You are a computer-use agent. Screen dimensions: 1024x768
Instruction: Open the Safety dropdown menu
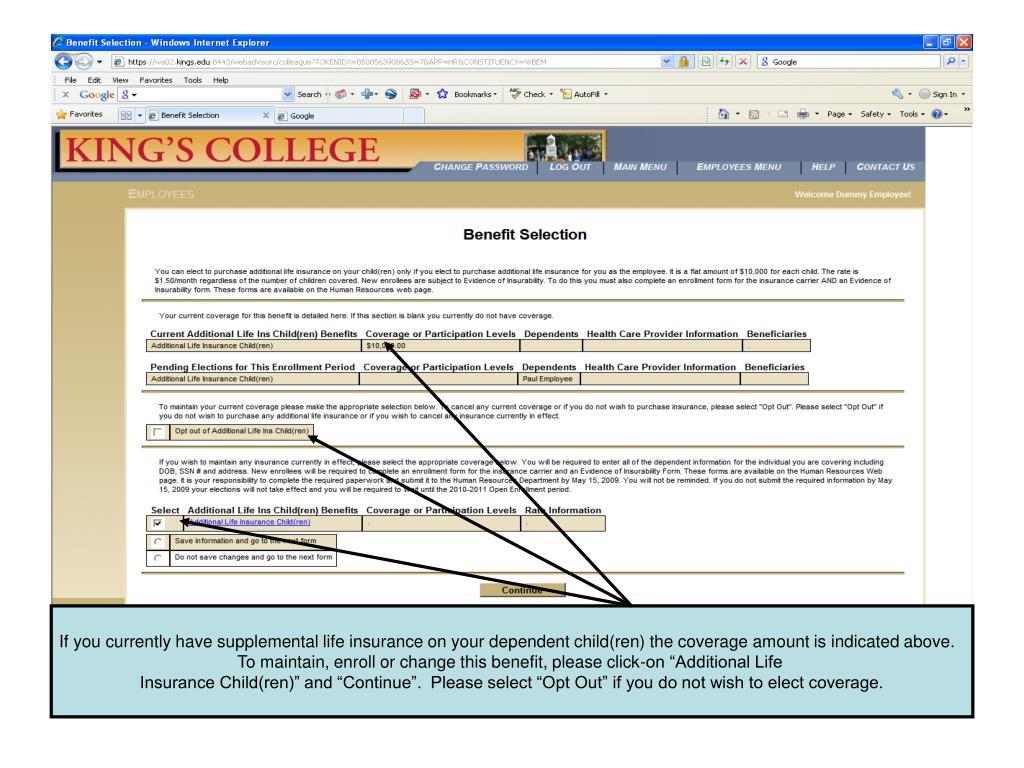tap(875, 114)
